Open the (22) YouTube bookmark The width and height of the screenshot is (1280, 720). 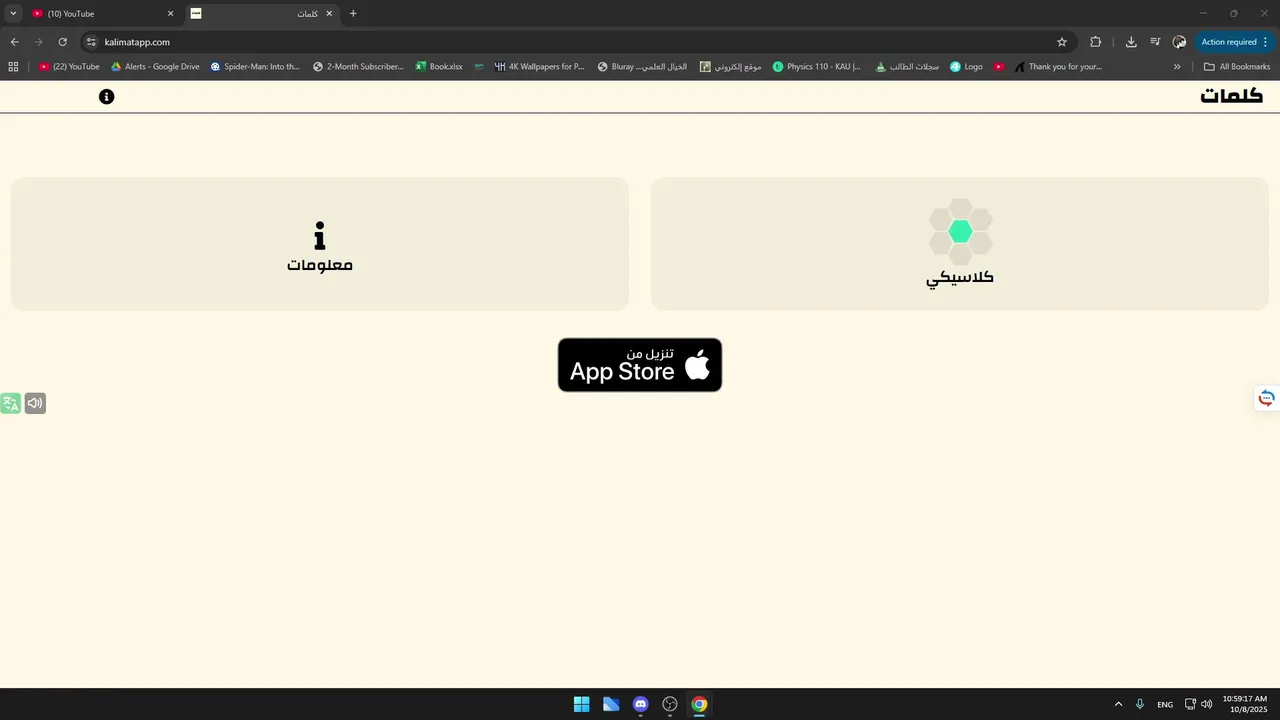pyautogui.click(x=69, y=67)
